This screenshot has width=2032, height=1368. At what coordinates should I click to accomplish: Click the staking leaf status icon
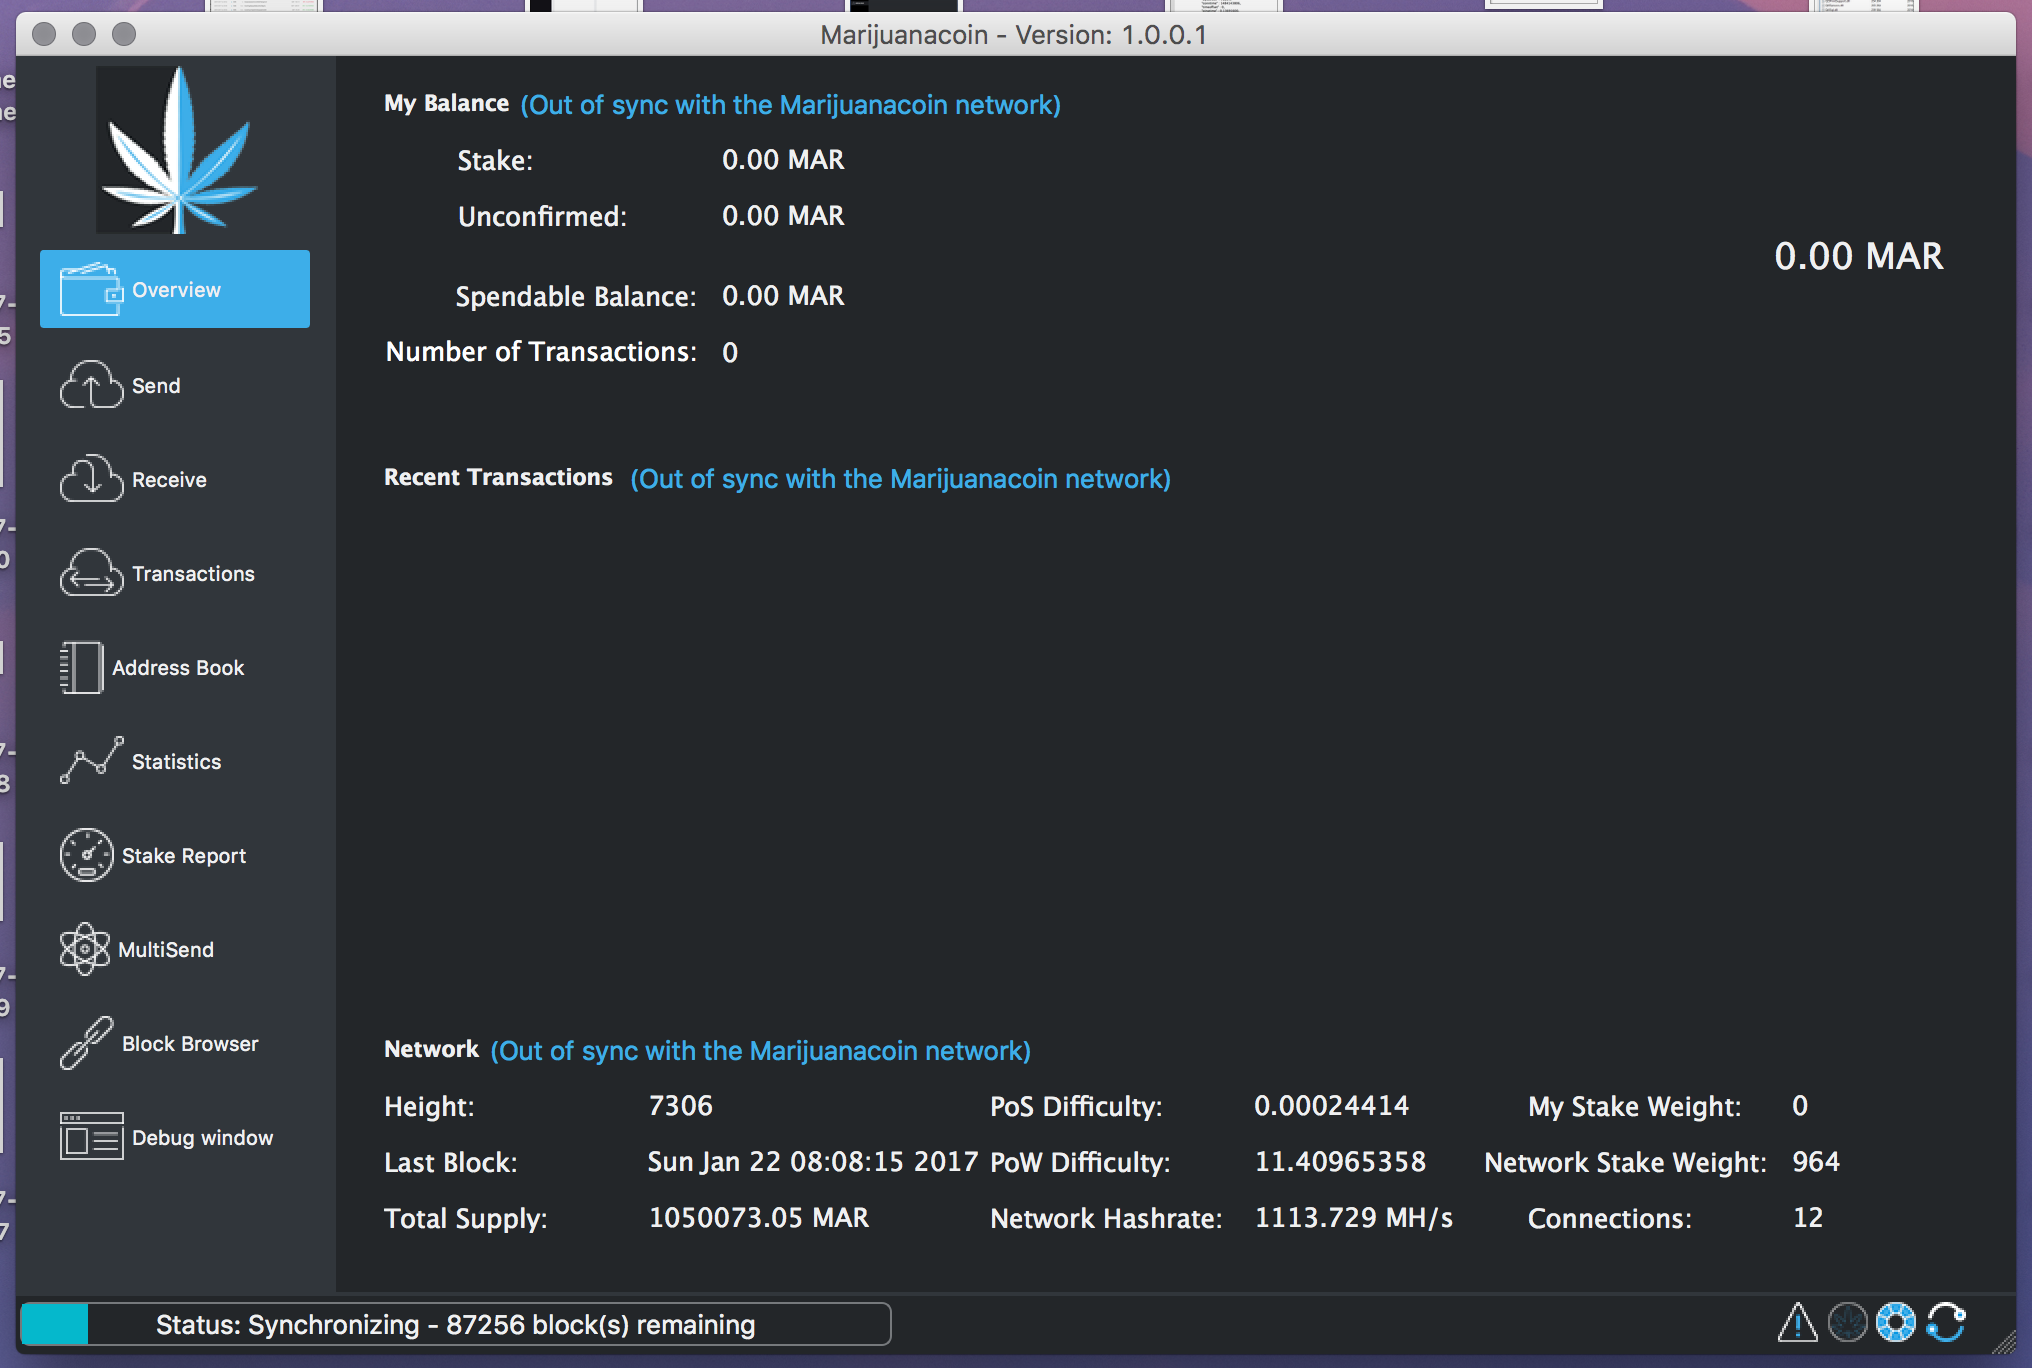click(1847, 1322)
